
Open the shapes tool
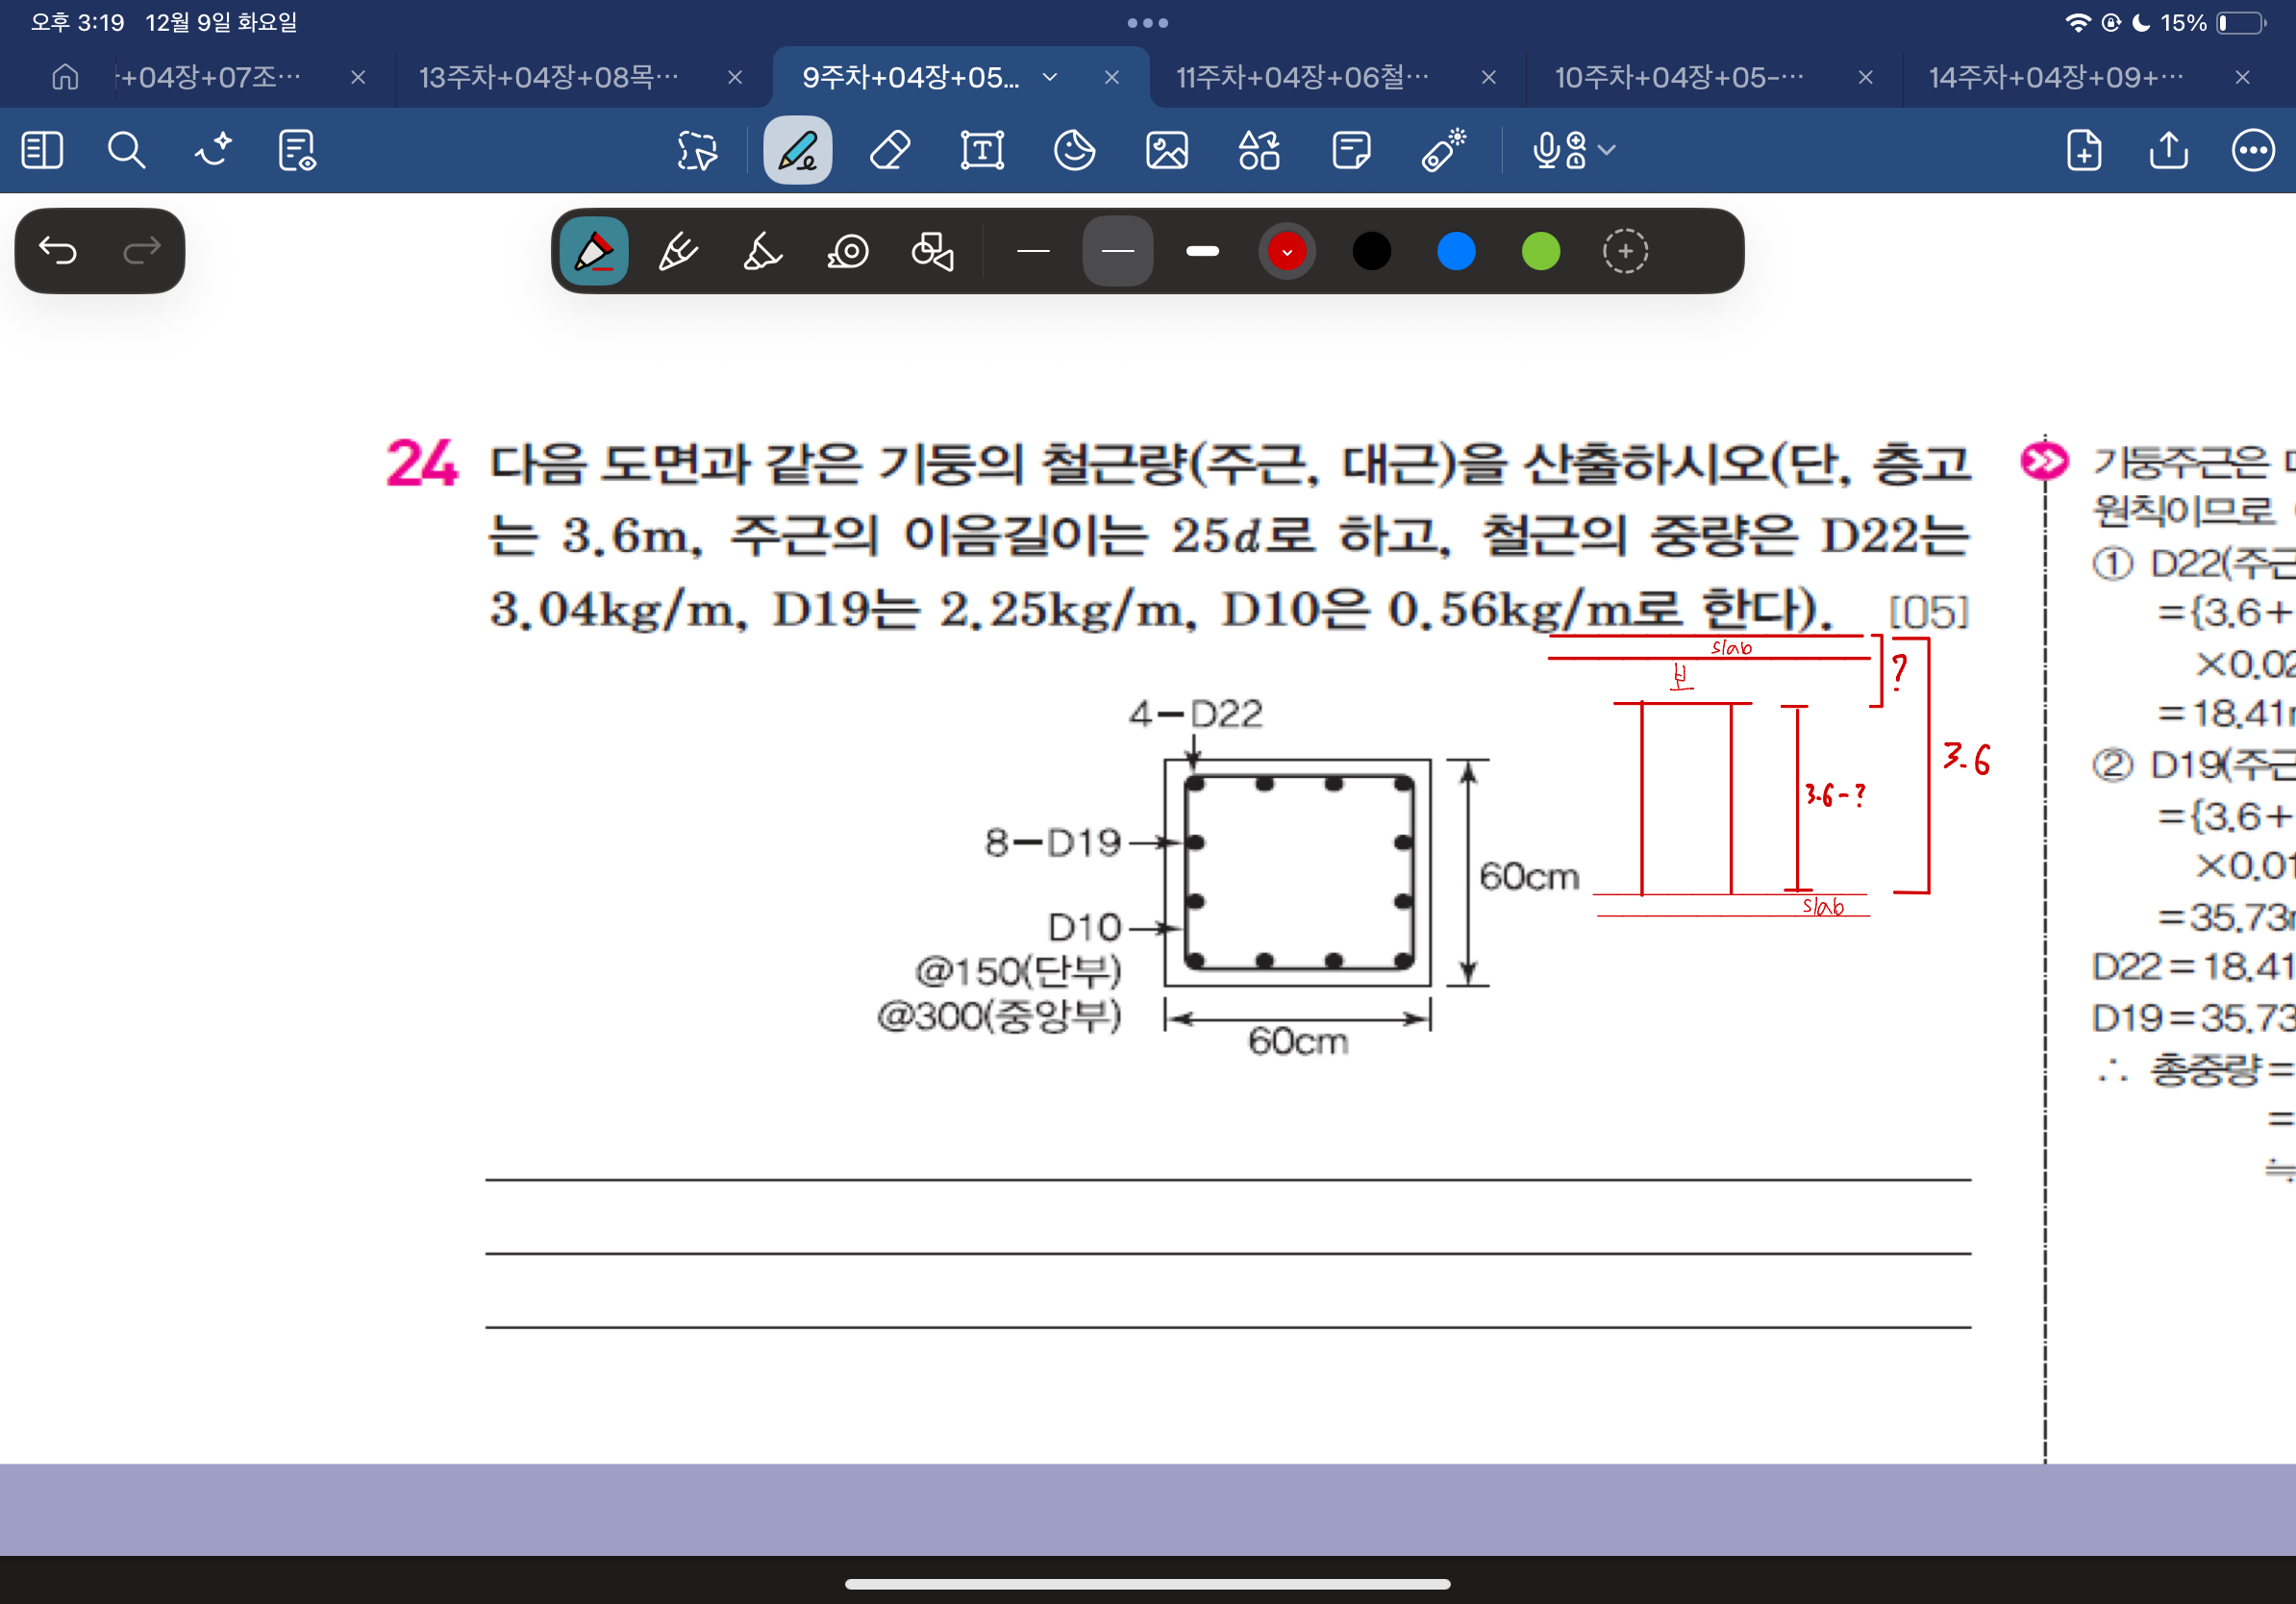click(x=1259, y=151)
